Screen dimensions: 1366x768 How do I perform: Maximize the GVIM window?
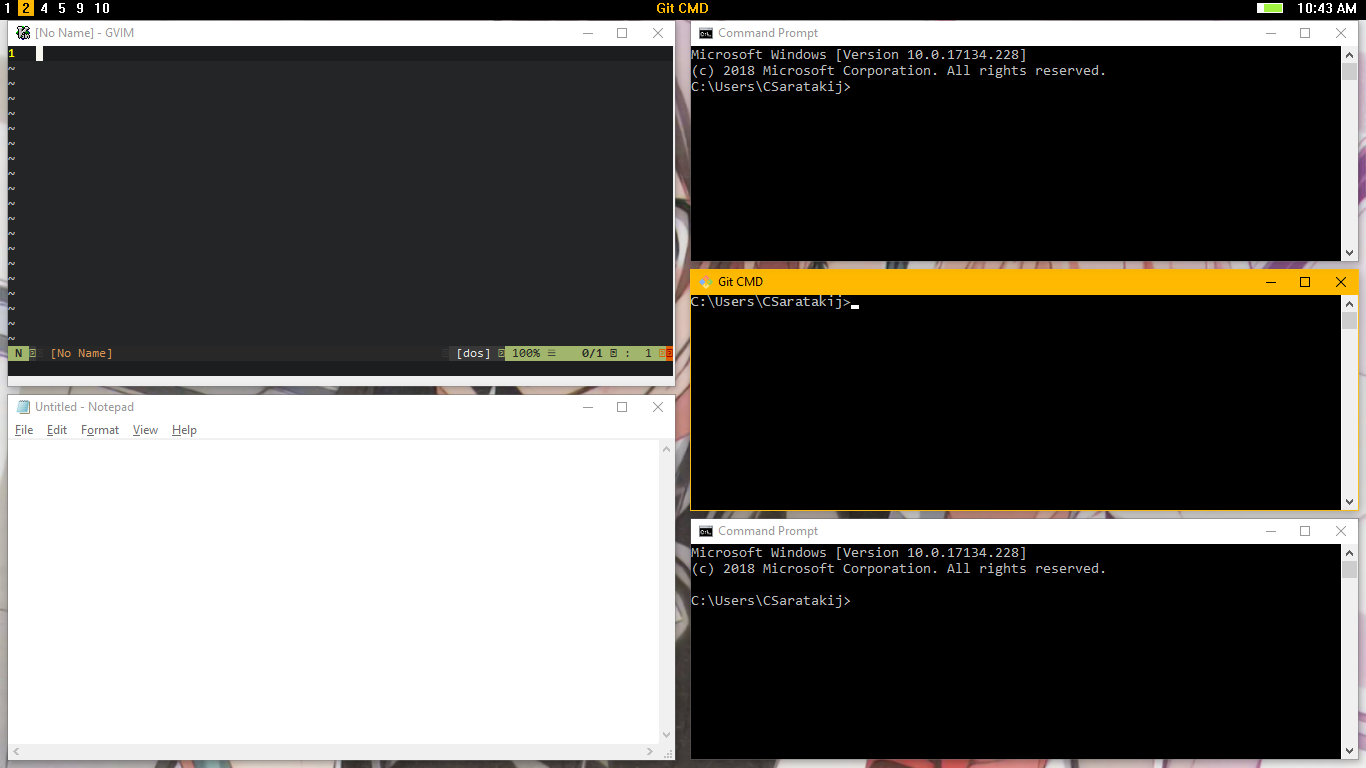pos(622,33)
